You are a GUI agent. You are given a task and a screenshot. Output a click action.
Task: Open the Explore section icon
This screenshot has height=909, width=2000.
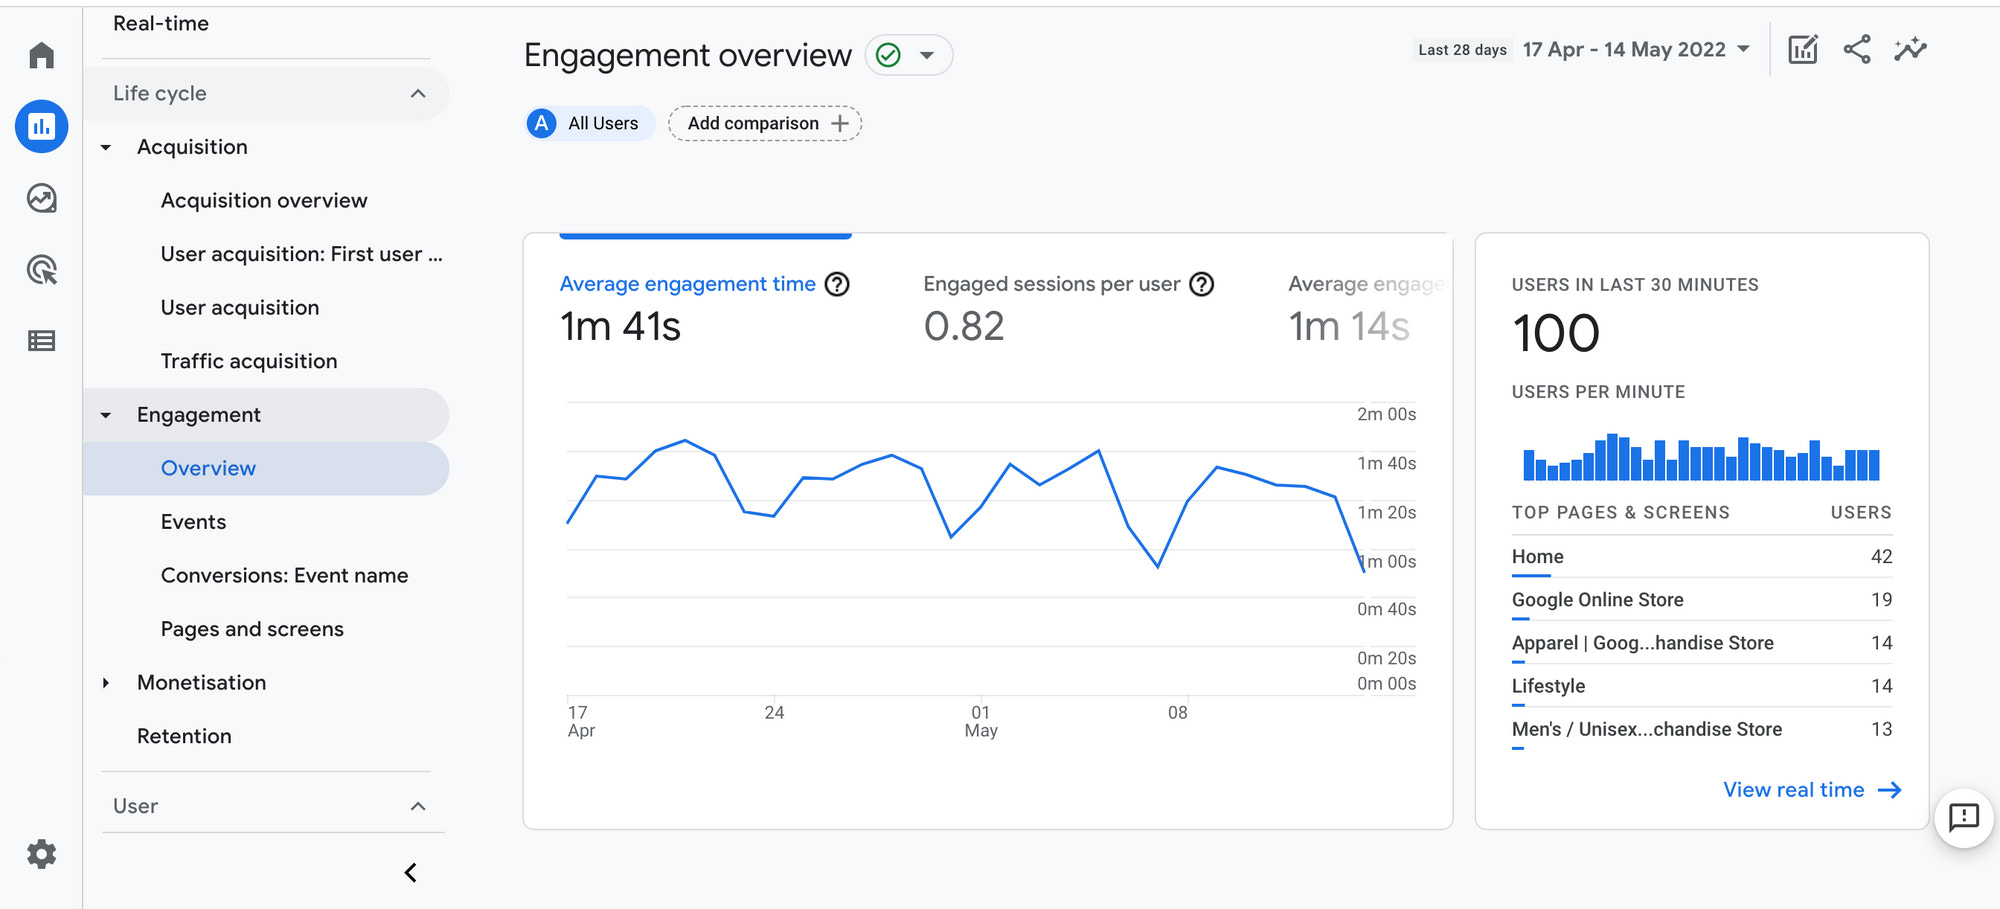(x=41, y=198)
